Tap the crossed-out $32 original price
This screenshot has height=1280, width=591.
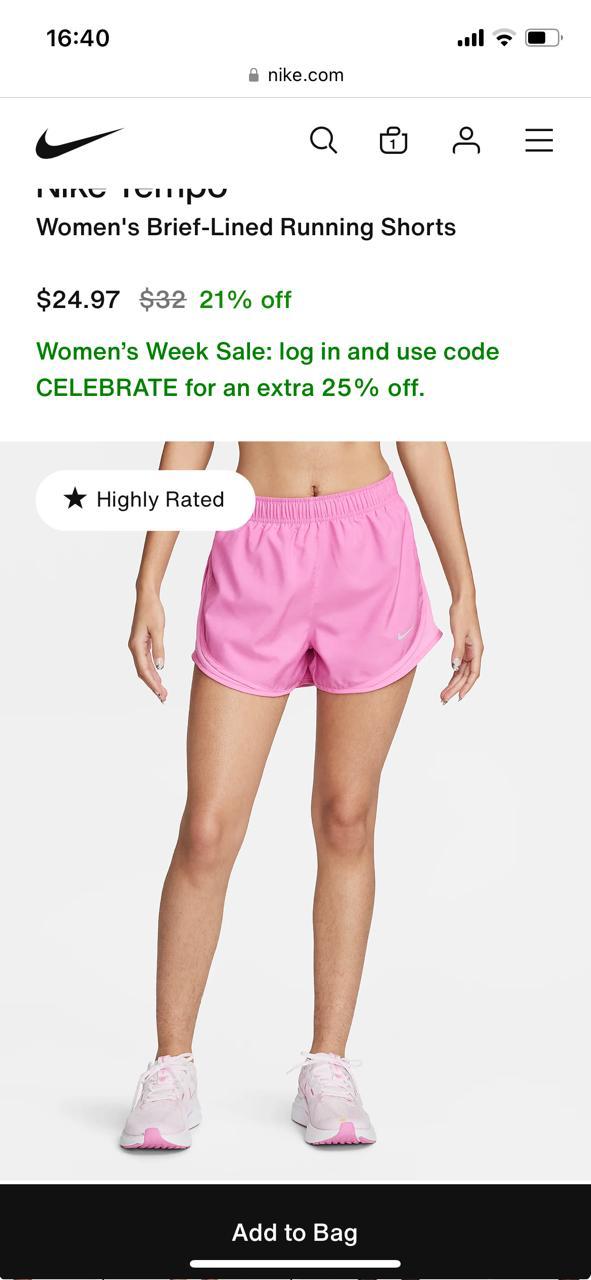[162, 299]
